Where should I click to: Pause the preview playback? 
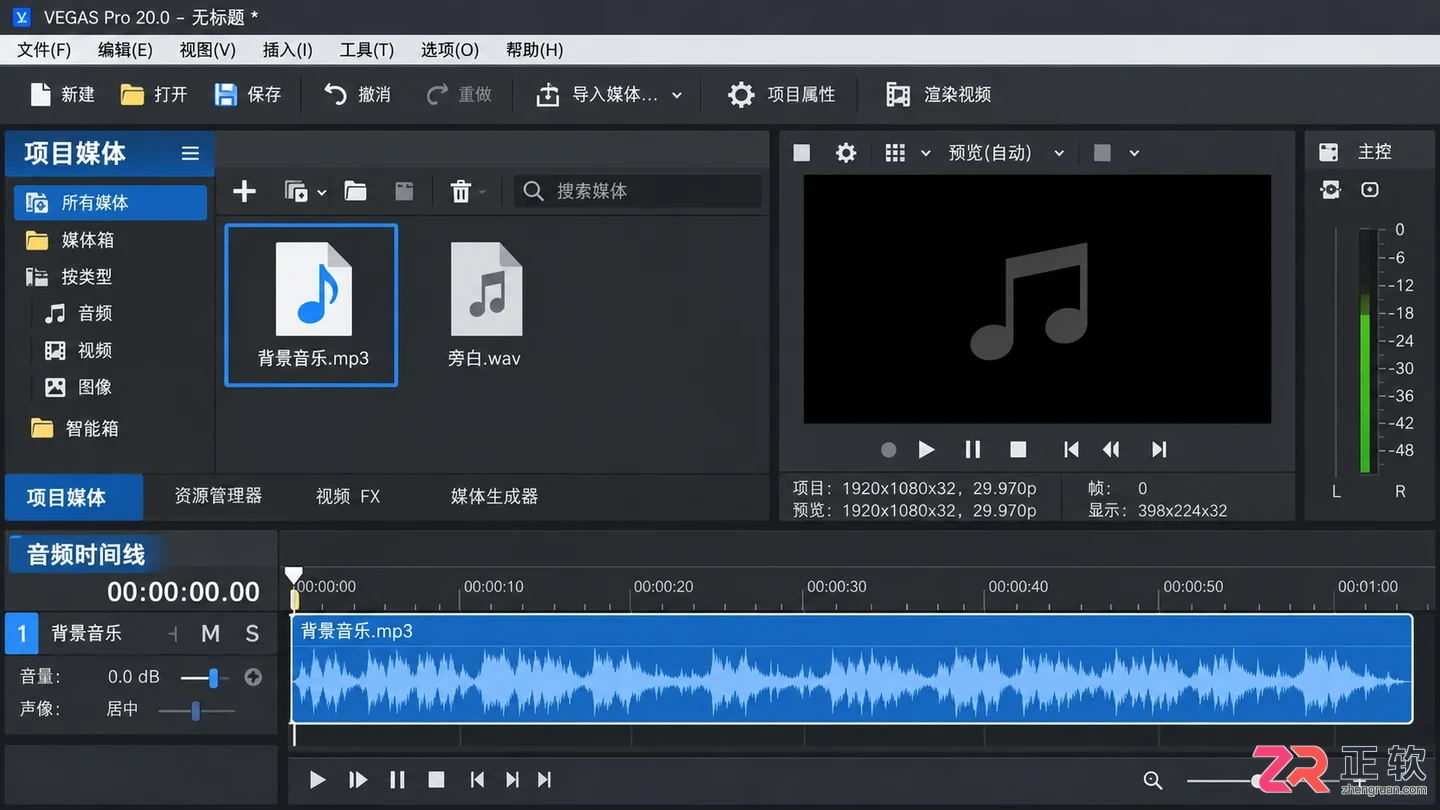coord(972,450)
